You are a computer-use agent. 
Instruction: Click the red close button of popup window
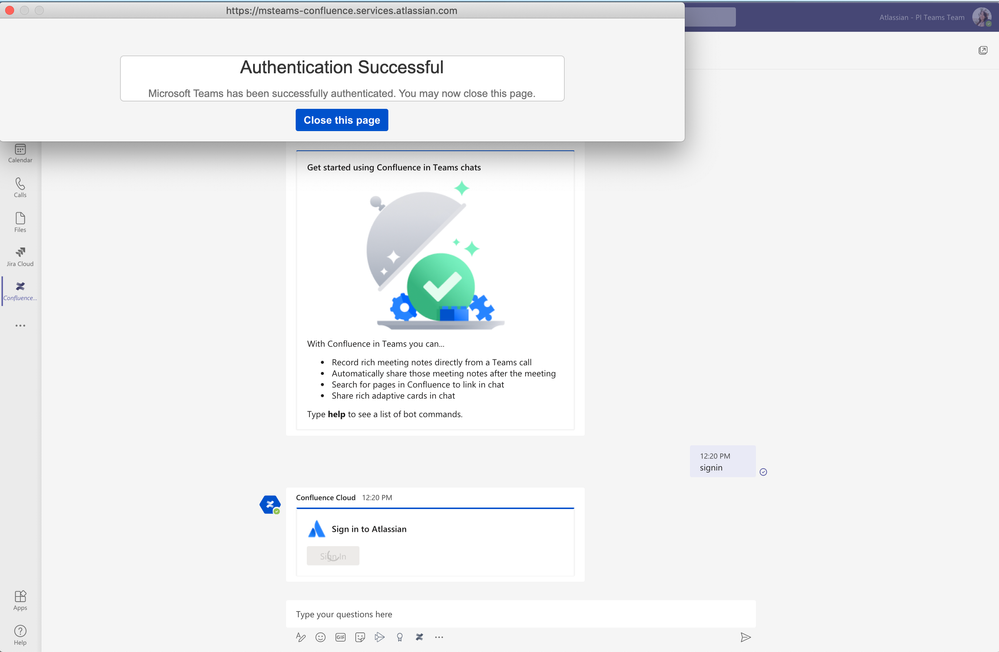point(10,10)
